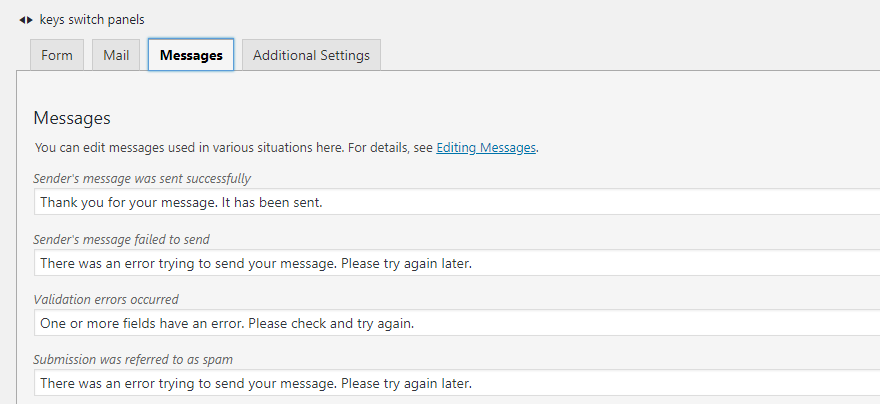Click the 'Sender's message failed to send' label

point(121,239)
